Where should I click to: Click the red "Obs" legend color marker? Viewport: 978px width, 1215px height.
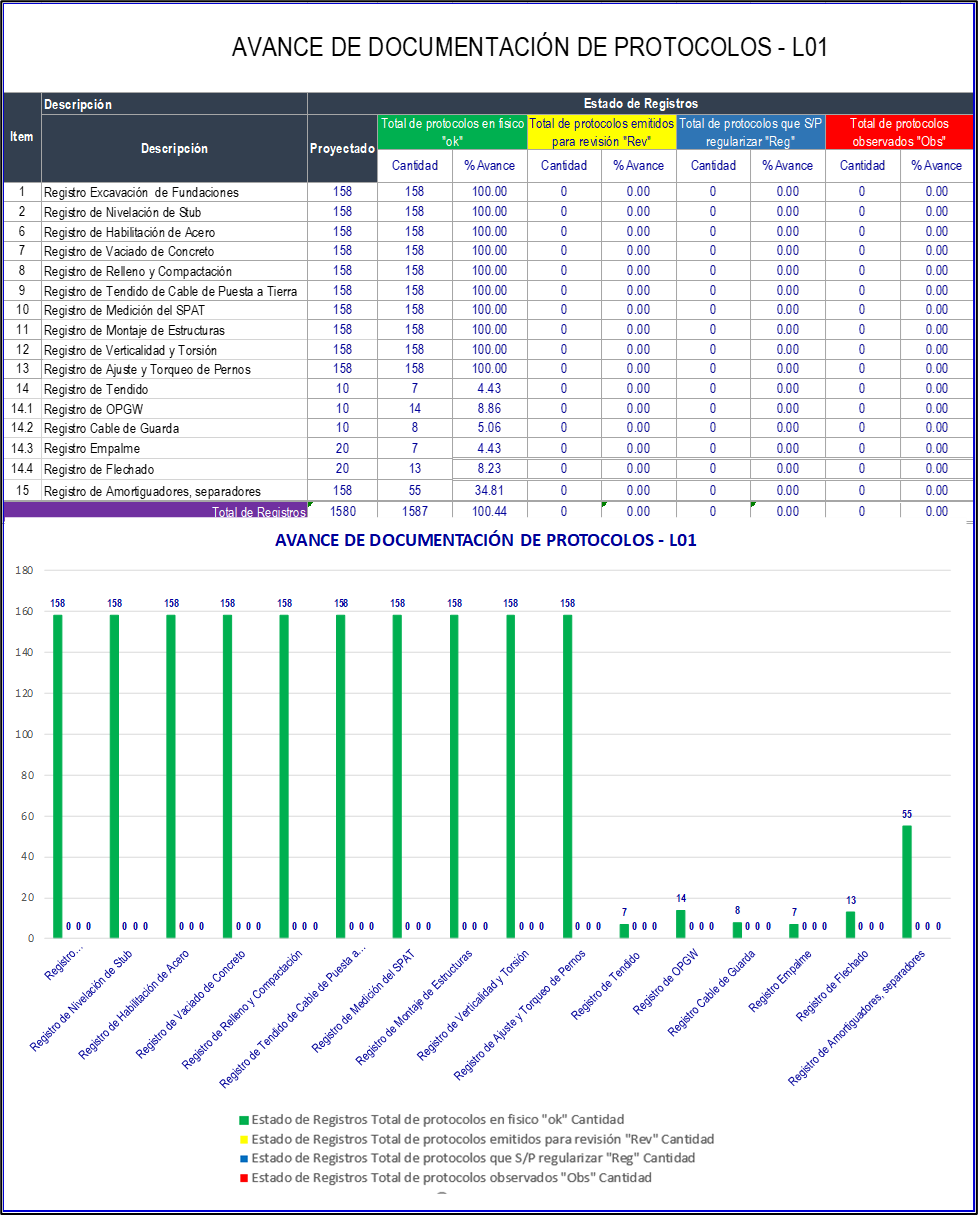pyautogui.click(x=244, y=1178)
